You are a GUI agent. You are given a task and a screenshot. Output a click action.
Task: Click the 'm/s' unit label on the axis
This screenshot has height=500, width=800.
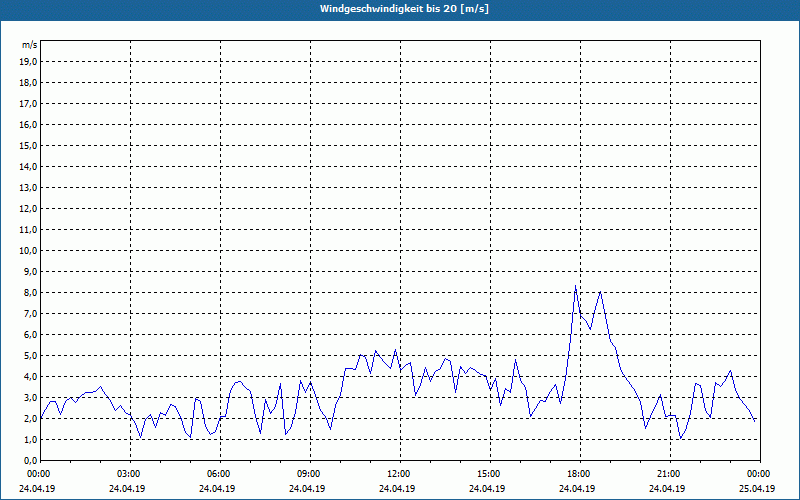[x=30, y=45]
